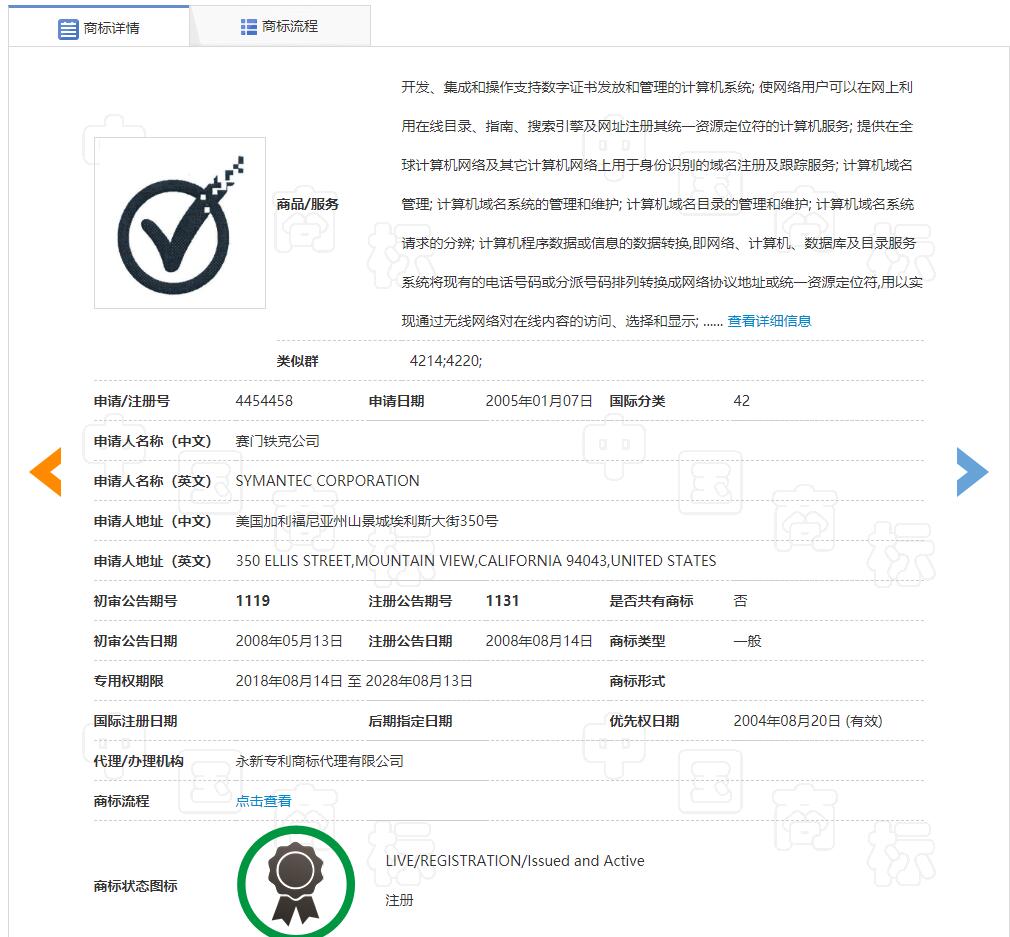Click the 申请/注册号 label
The width and height of the screenshot is (1010, 937).
click(132, 401)
